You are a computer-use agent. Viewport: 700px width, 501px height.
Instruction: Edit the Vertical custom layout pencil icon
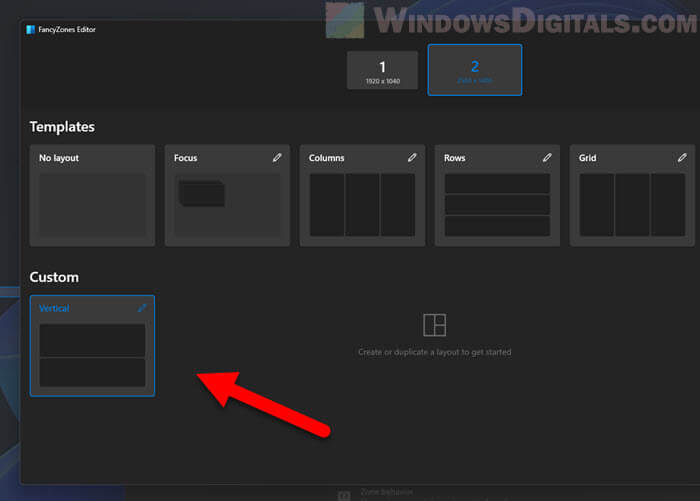pyautogui.click(x=142, y=308)
